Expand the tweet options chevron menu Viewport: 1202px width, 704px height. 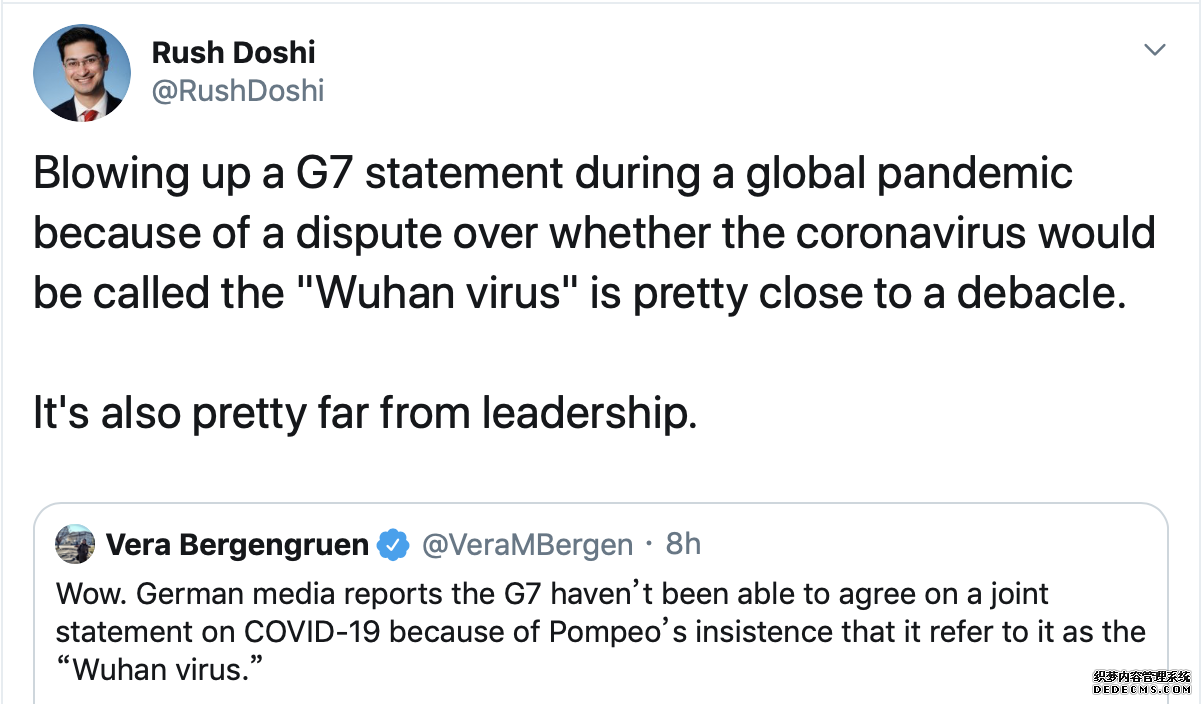pos(1155,50)
